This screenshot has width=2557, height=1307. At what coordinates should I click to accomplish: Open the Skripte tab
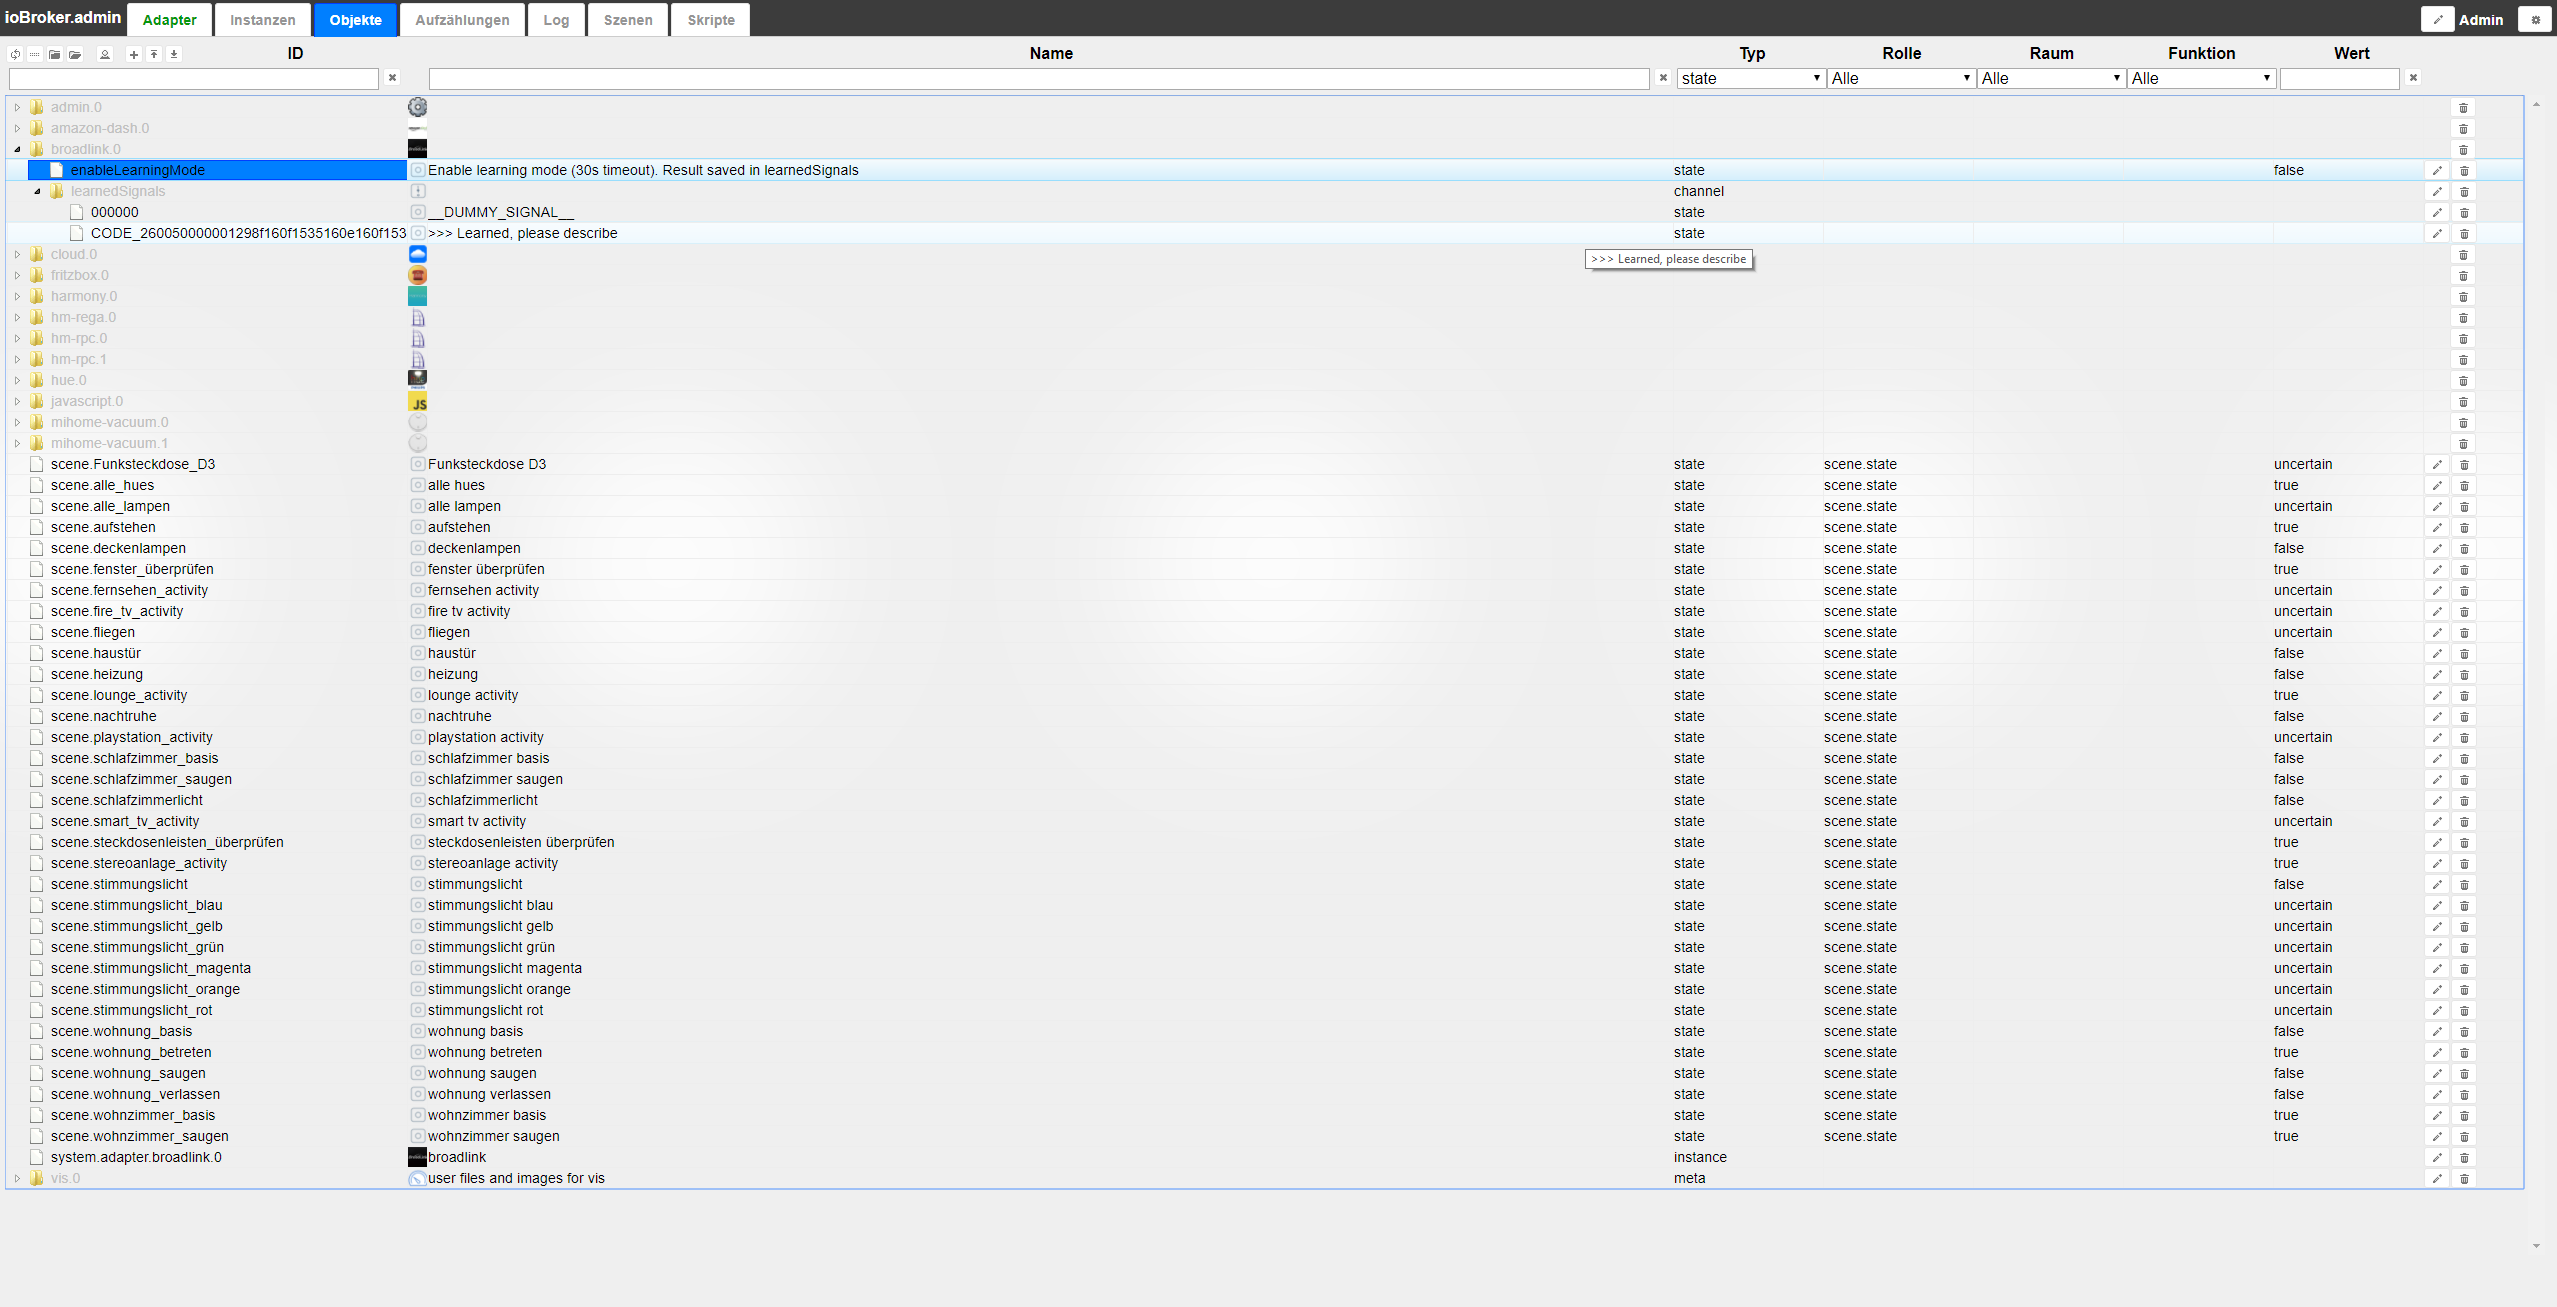tap(711, 20)
